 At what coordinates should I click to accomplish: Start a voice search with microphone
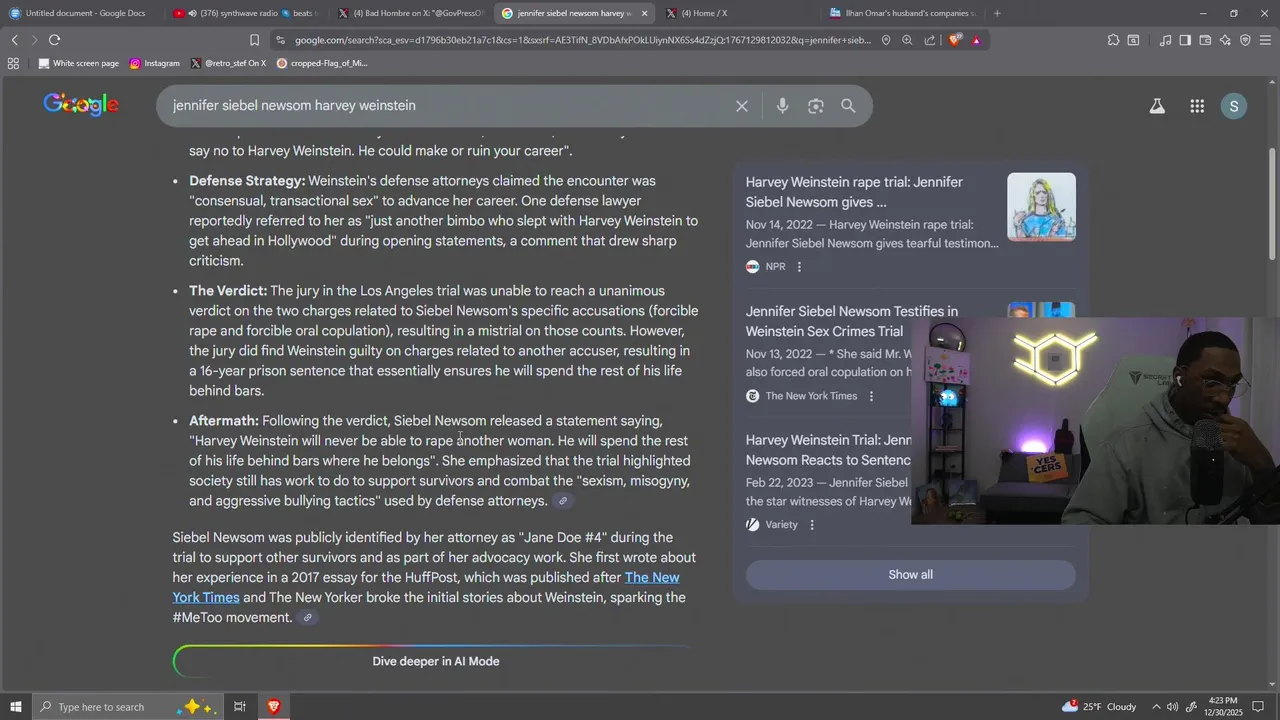[782, 106]
